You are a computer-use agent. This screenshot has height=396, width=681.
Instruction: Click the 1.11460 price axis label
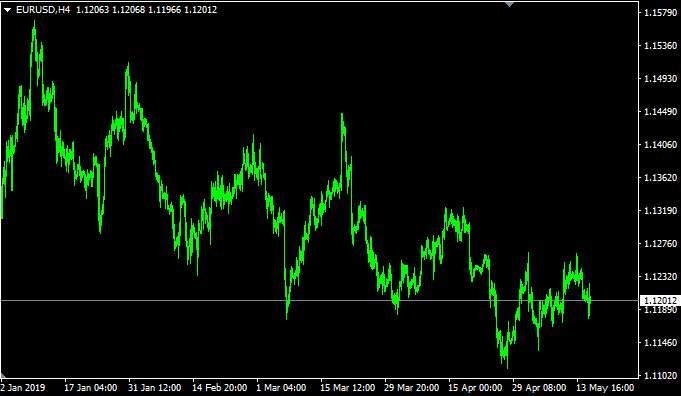tap(661, 343)
